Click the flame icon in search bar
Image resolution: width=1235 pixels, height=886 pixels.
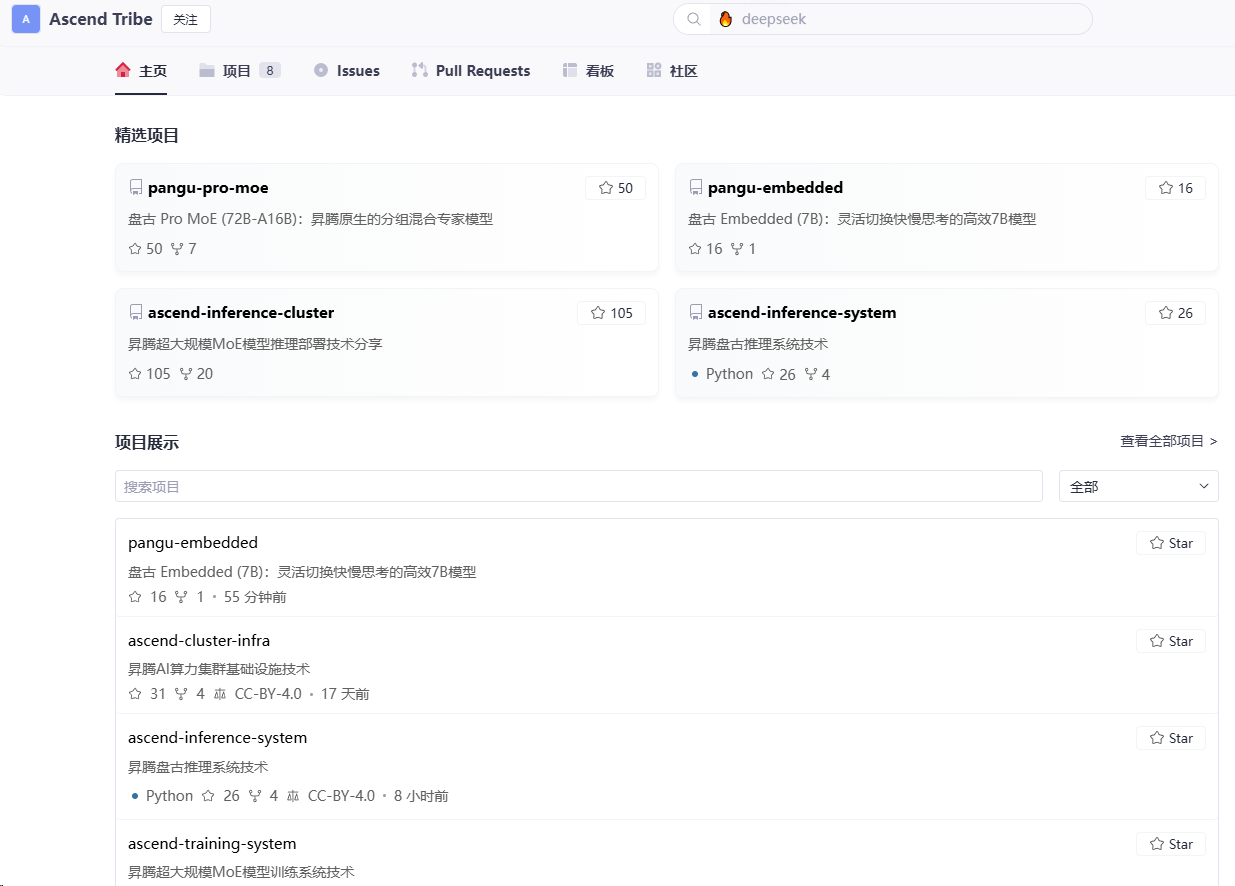[726, 19]
